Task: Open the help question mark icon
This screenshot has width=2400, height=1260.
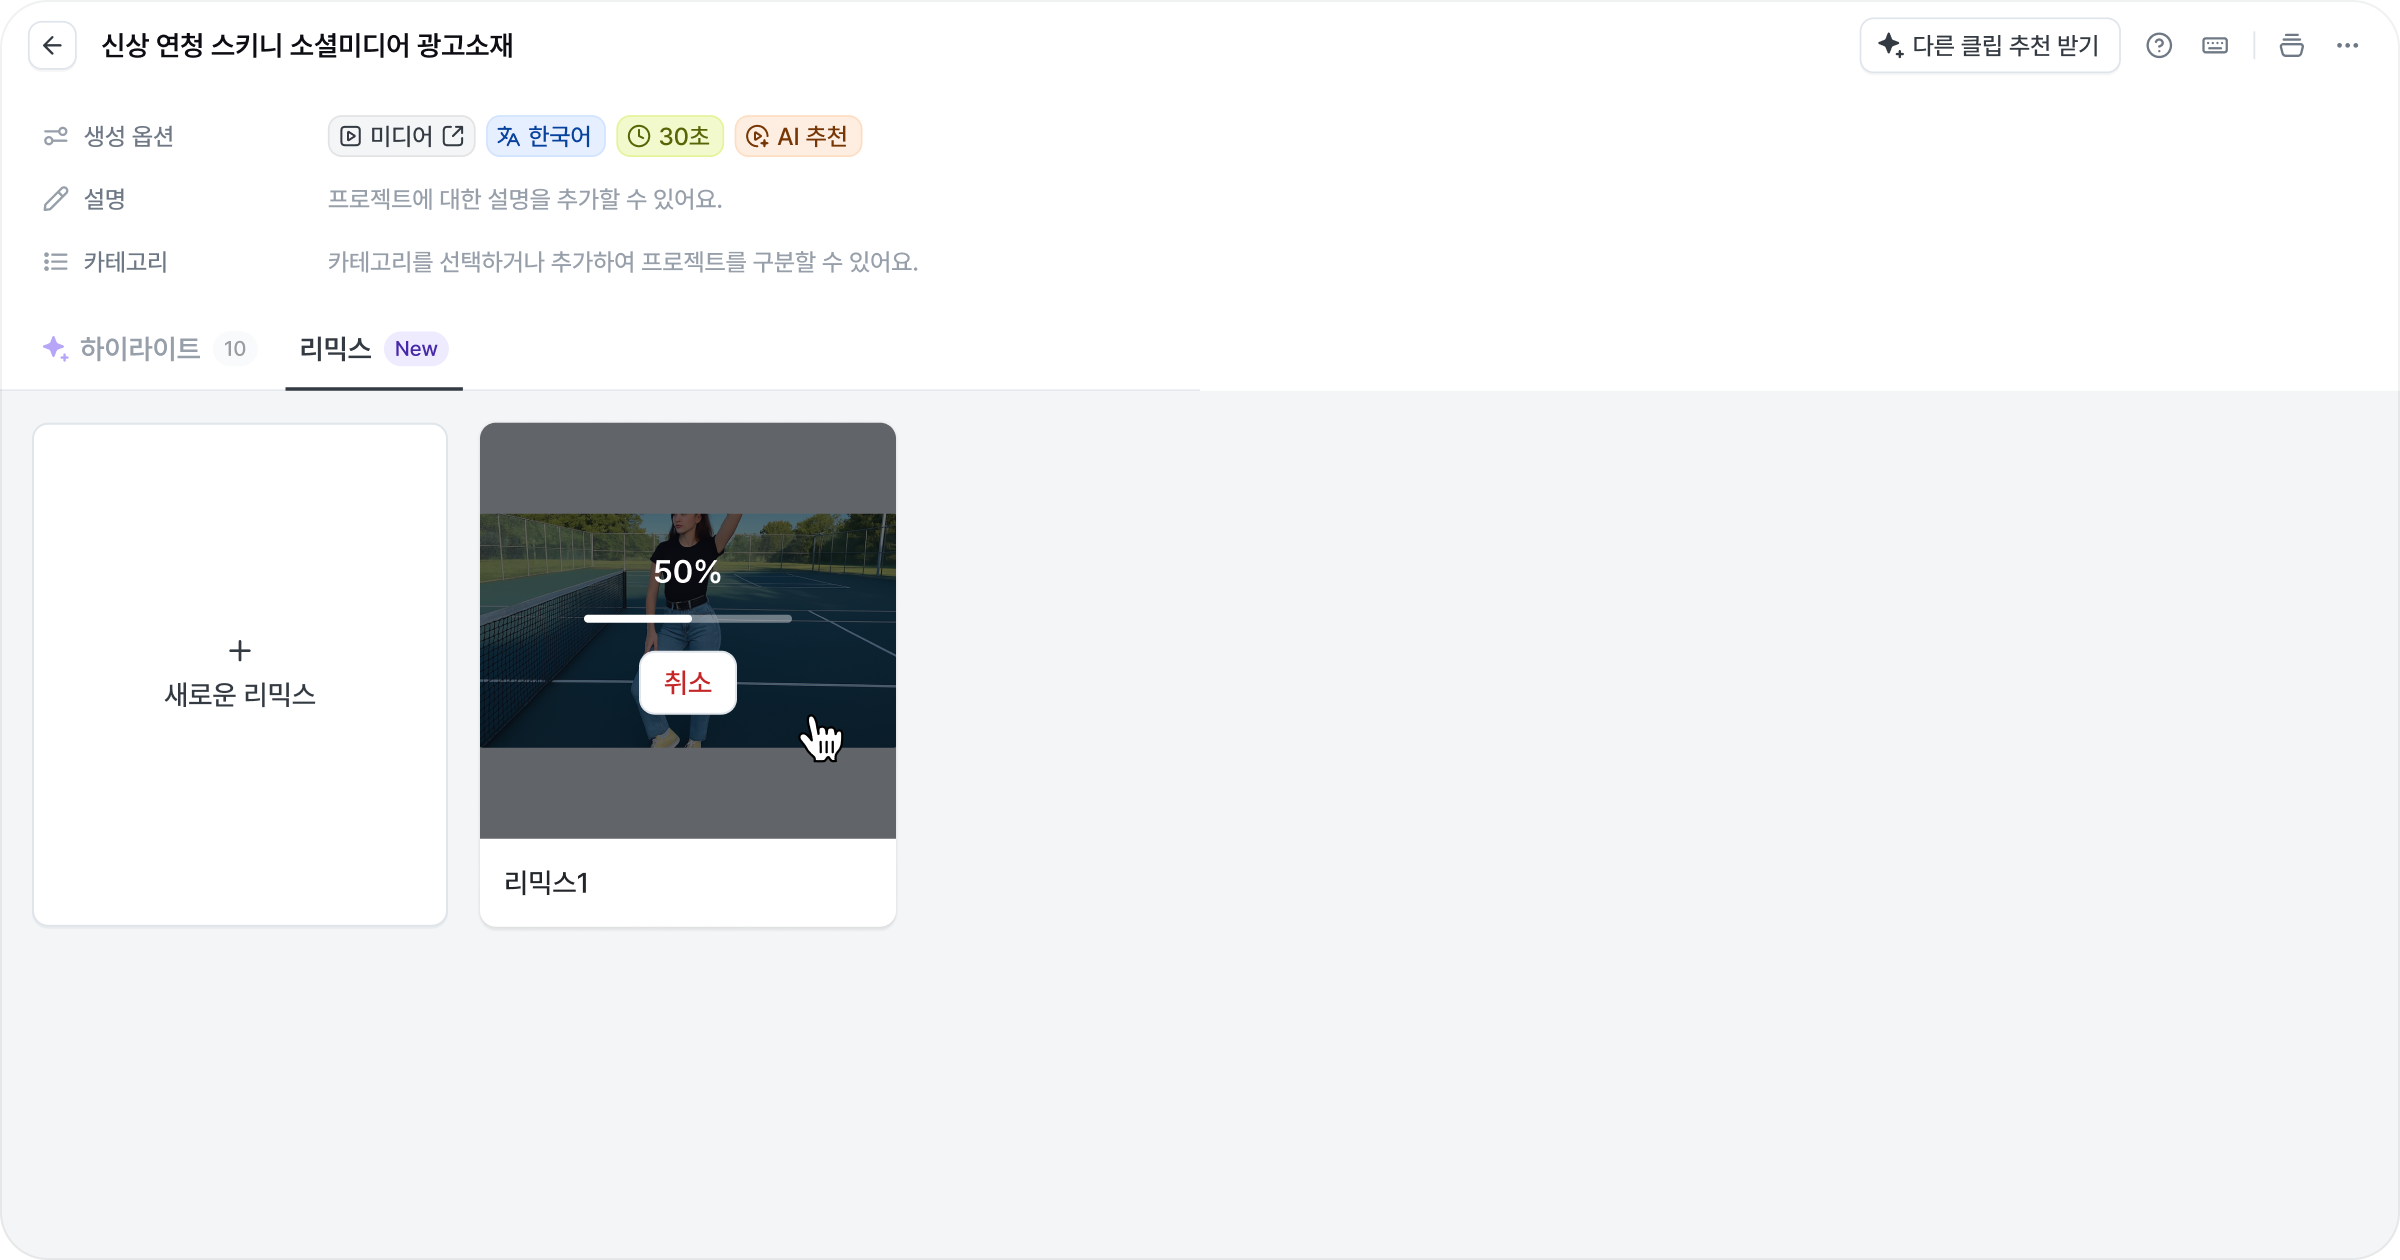Action: pyautogui.click(x=2159, y=46)
